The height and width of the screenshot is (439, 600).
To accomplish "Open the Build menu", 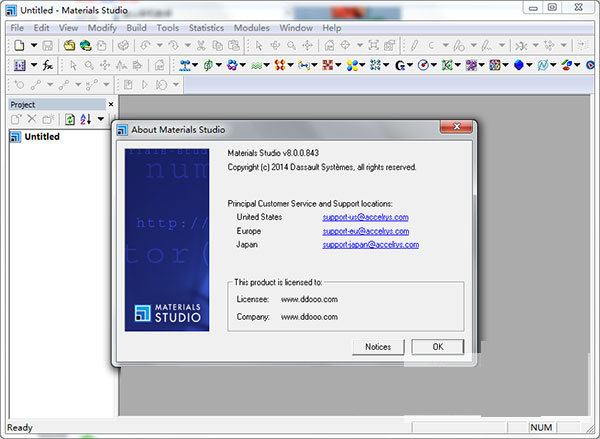I will coord(136,28).
